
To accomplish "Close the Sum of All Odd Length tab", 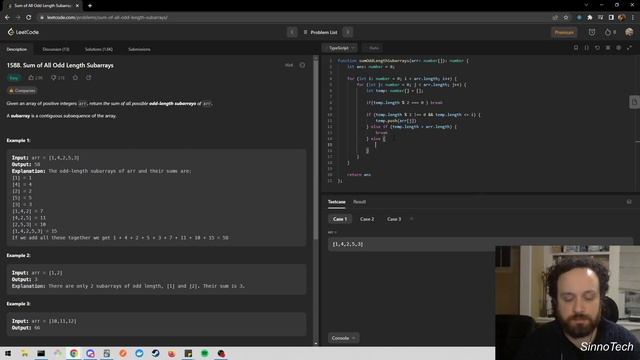I will [x=78, y=6].
